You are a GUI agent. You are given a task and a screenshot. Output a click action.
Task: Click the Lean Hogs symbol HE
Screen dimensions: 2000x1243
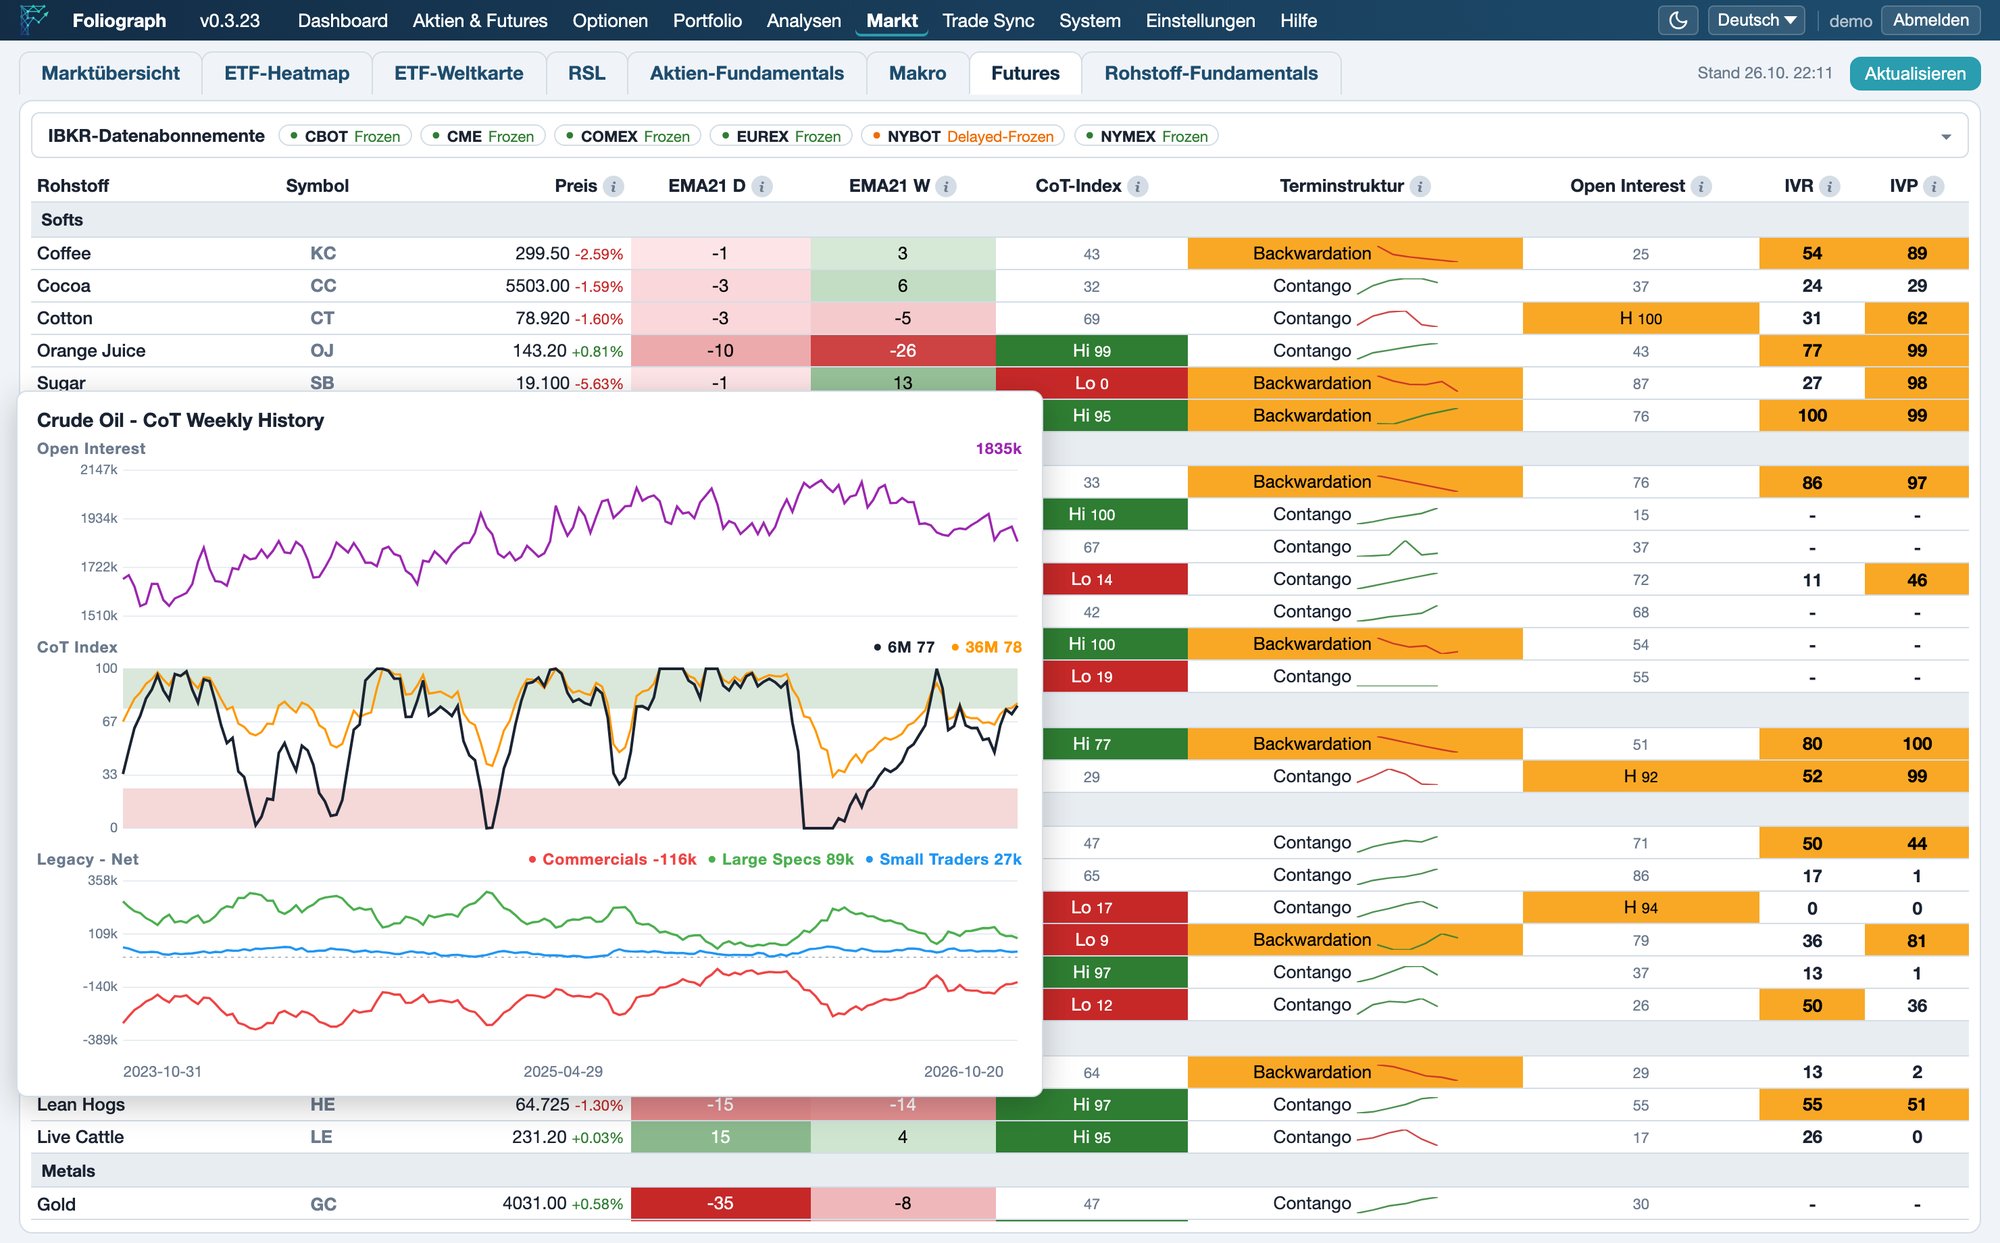pos(322,1104)
